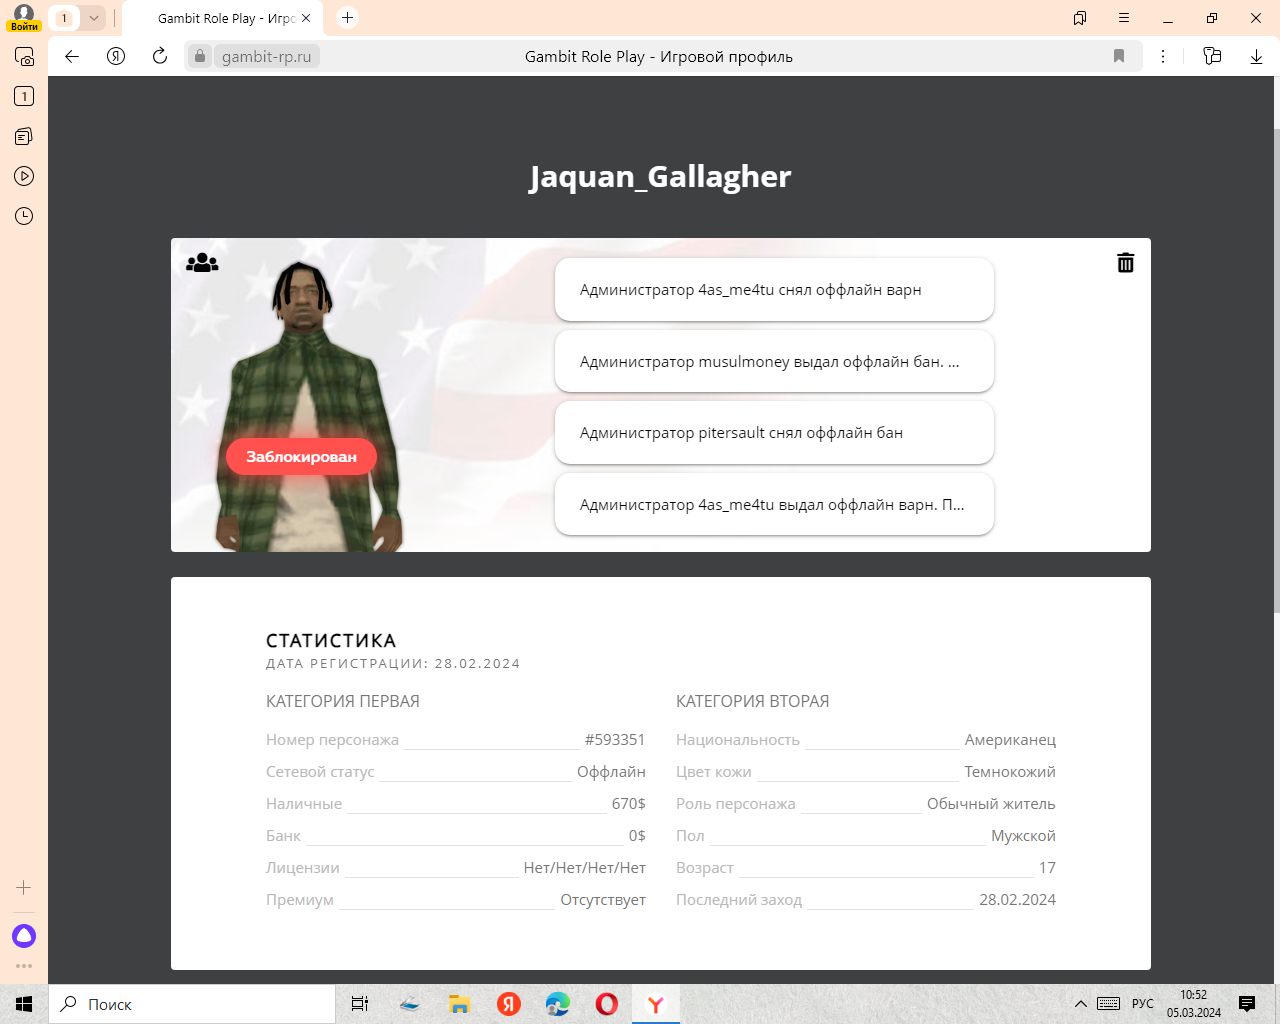Open the group members icon on profile card
1280x1024 pixels.
202,263
